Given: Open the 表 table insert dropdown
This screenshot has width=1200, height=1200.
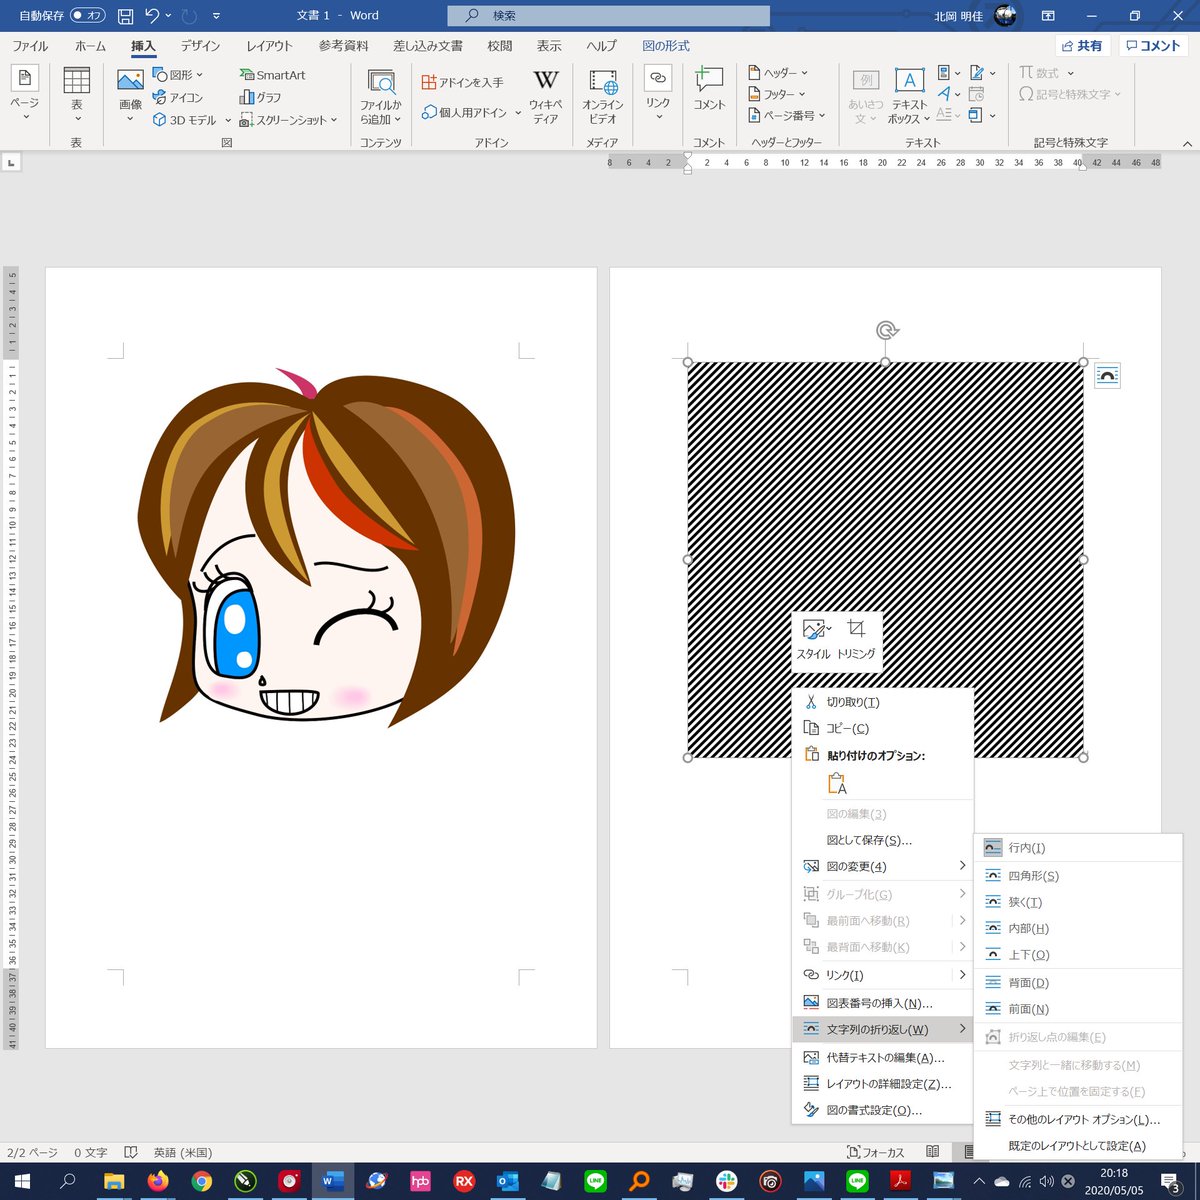Looking at the screenshot, I should 77,95.
